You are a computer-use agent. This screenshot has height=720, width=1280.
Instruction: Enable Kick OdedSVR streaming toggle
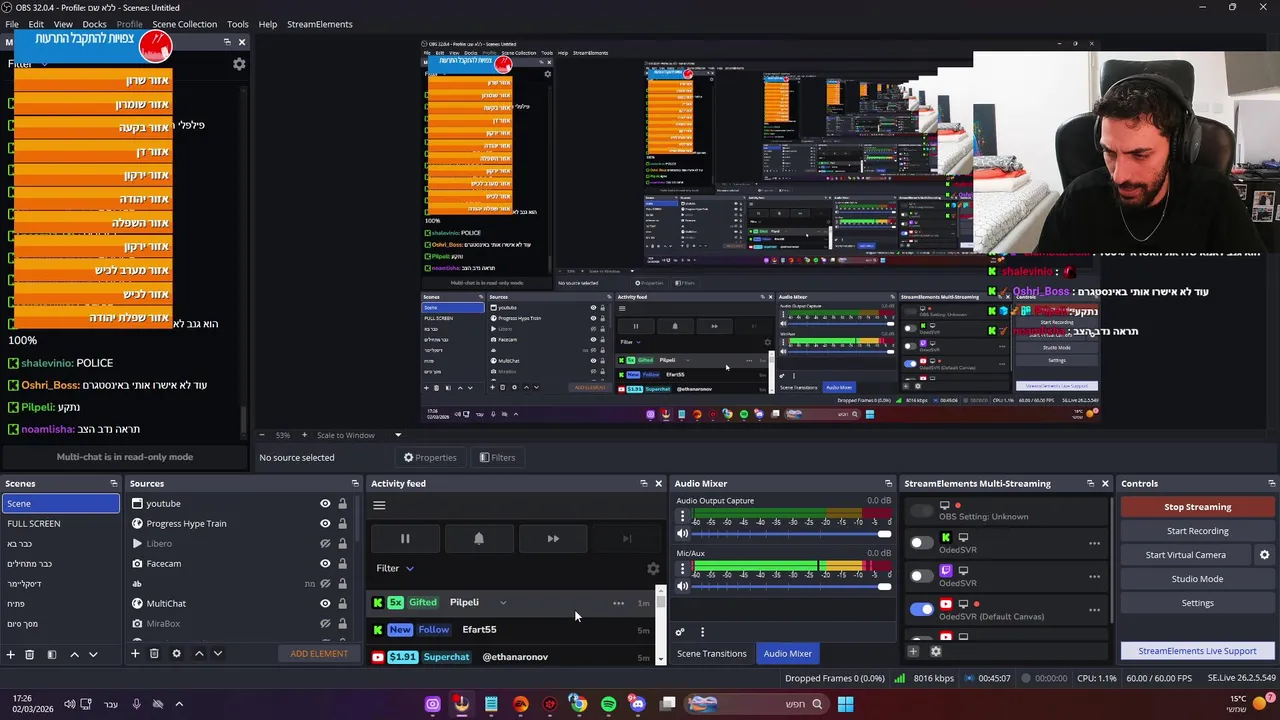click(921, 543)
